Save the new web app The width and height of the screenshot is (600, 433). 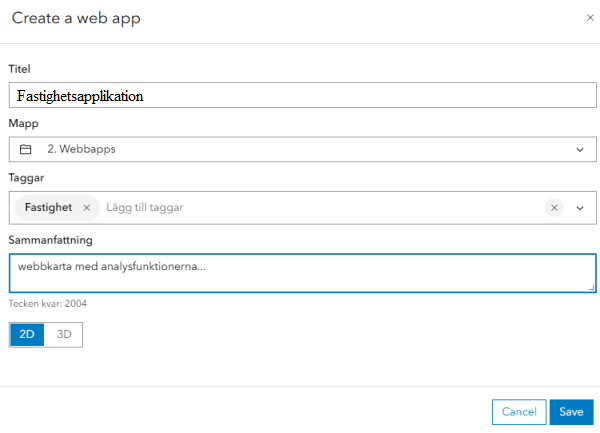click(x=571, y=411)
